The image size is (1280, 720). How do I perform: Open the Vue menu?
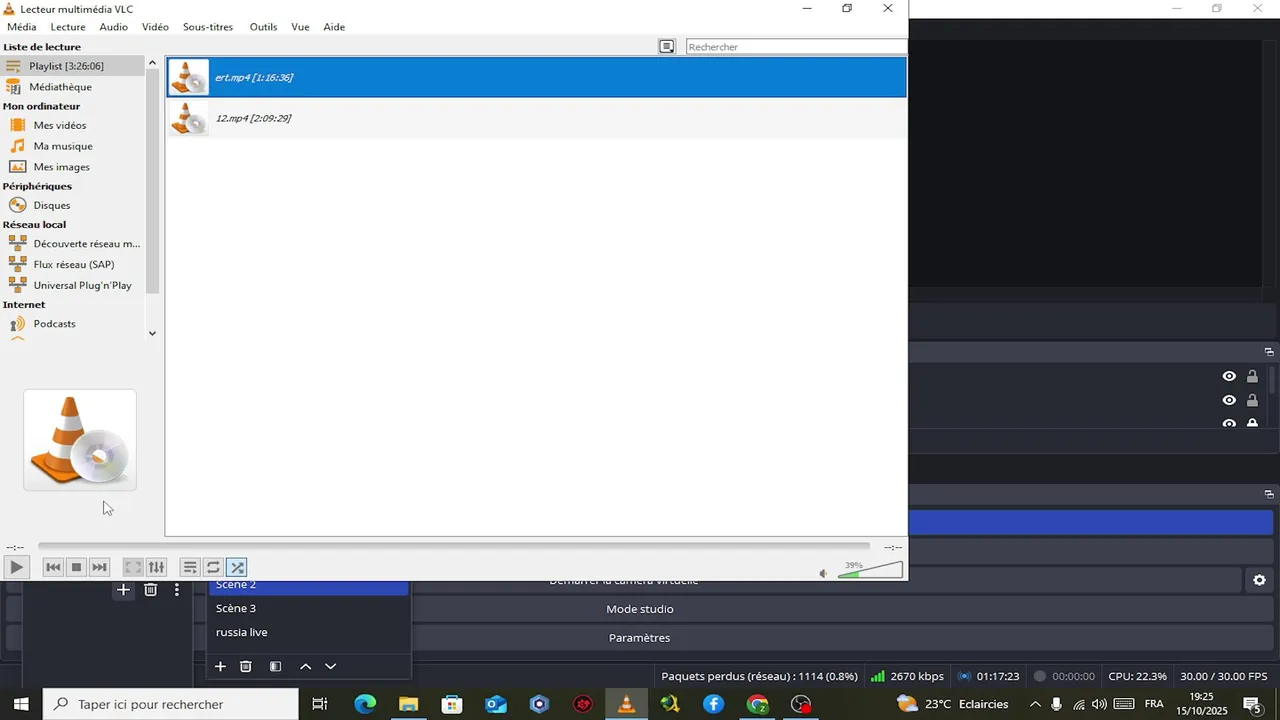[300, 27]
